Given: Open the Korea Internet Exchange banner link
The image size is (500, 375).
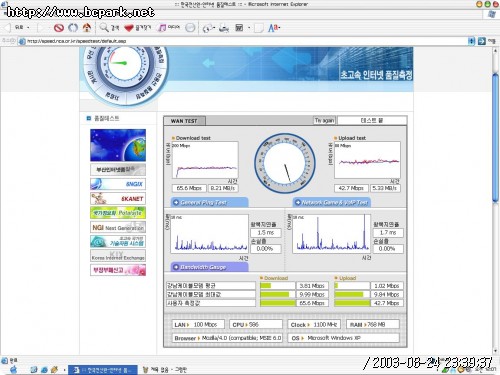Looking at the screenshot, I should click(118, 256).
